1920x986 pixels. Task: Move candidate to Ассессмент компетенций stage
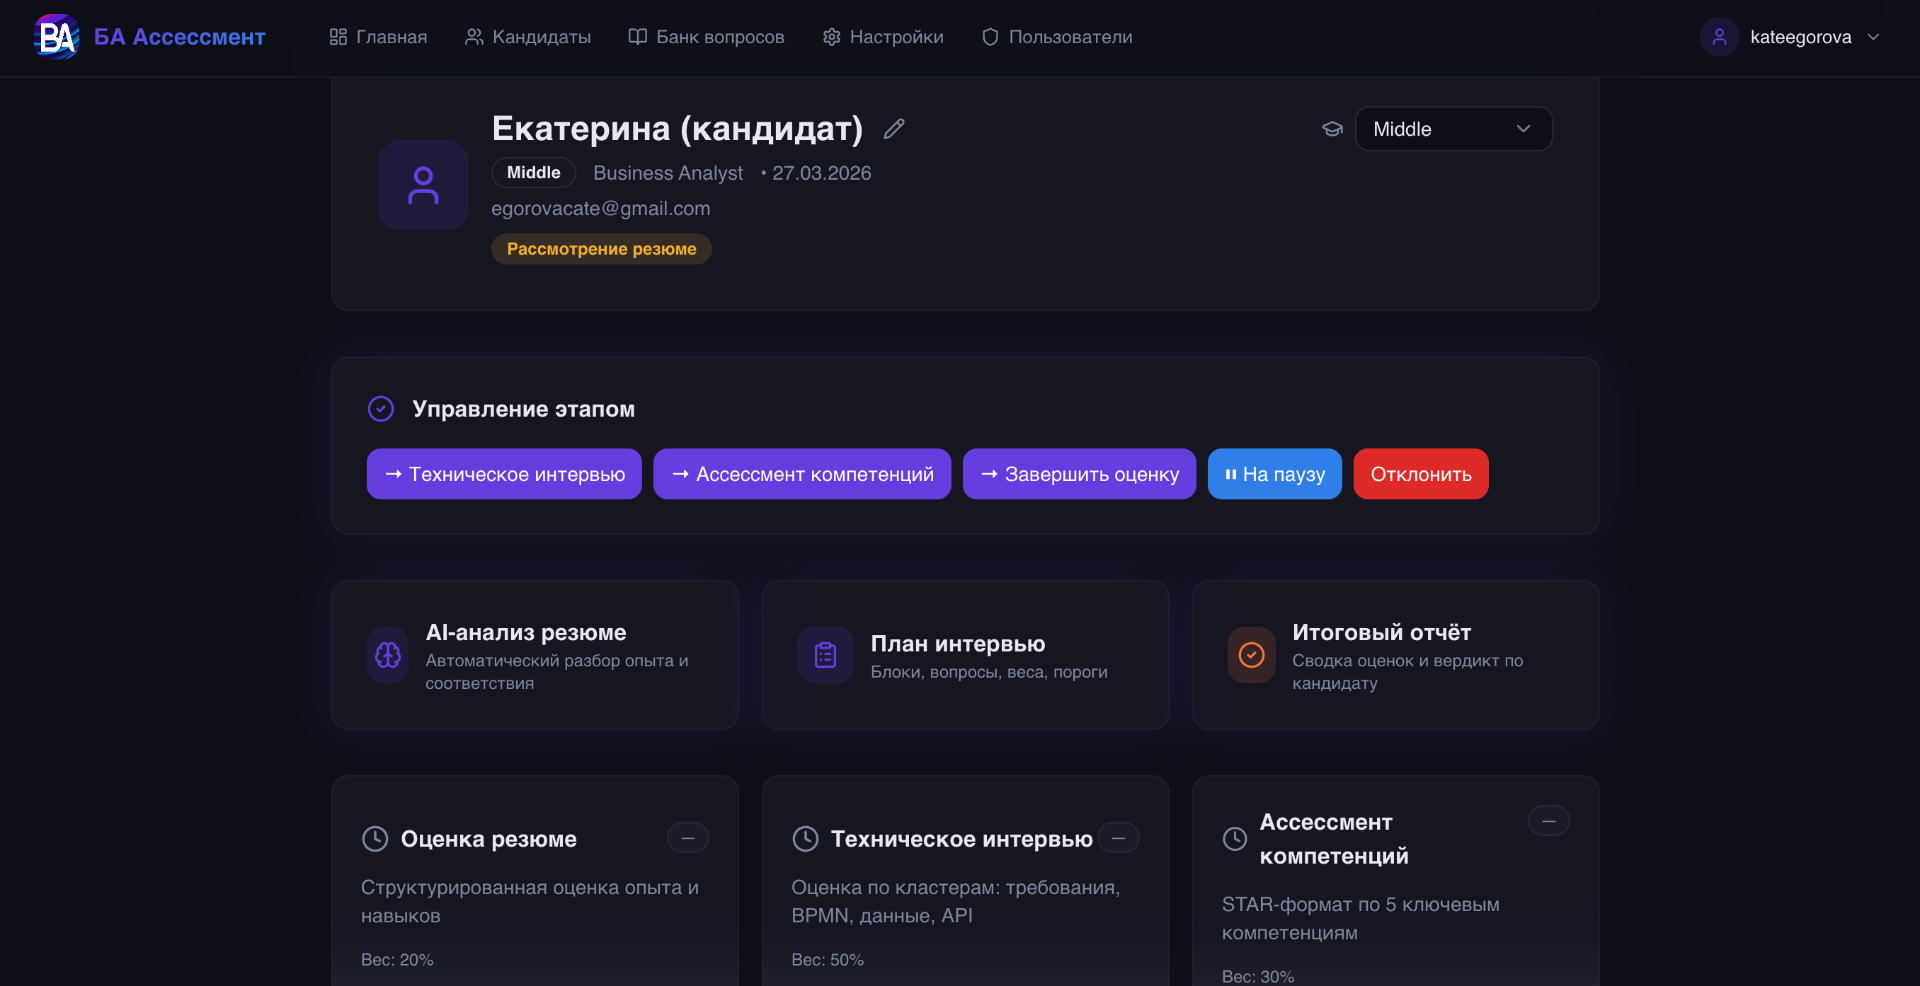coord(802,474)
